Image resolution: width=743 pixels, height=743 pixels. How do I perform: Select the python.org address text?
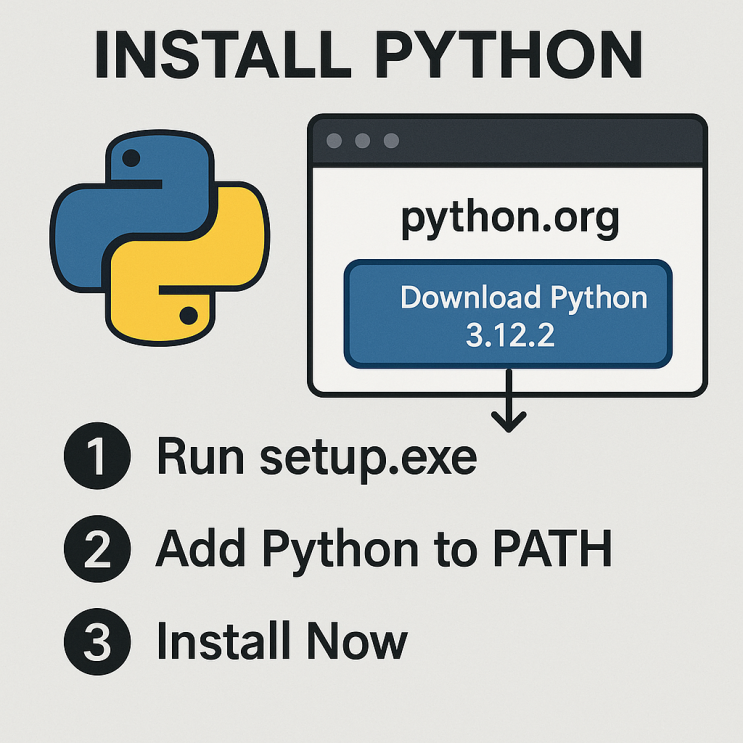pos(510,218)
